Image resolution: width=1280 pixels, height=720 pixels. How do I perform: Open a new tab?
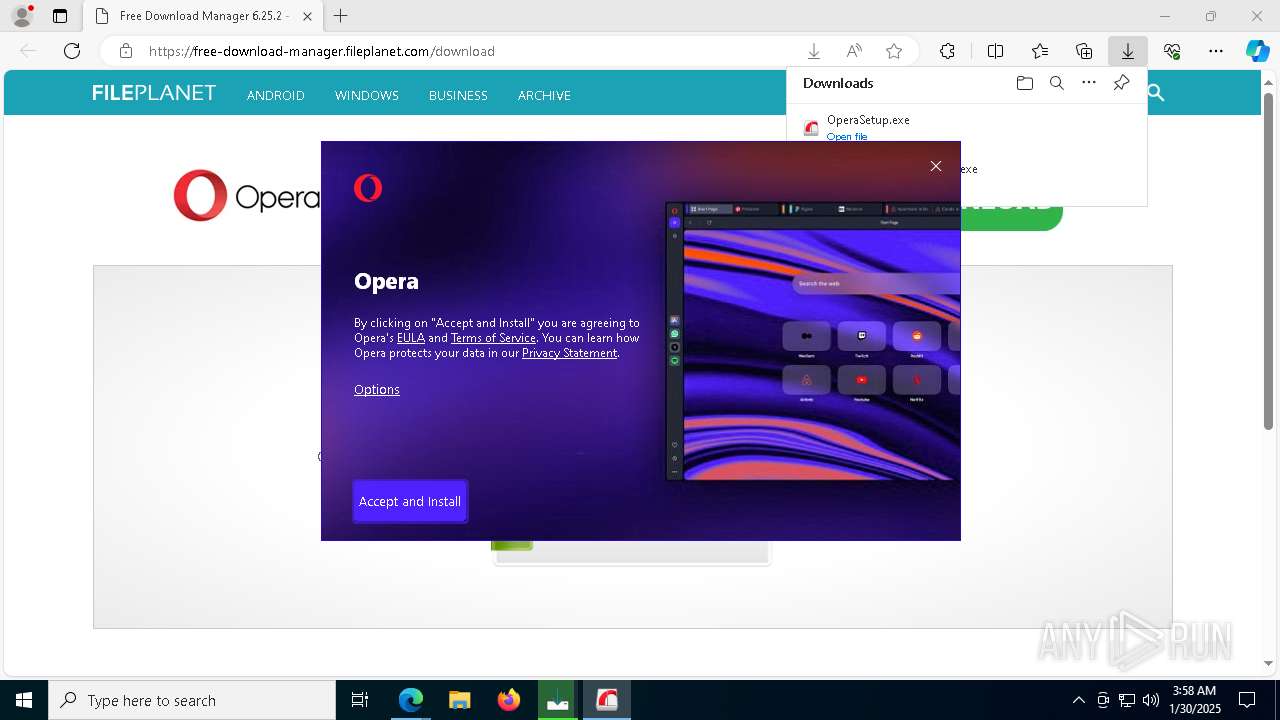(341, 16)
